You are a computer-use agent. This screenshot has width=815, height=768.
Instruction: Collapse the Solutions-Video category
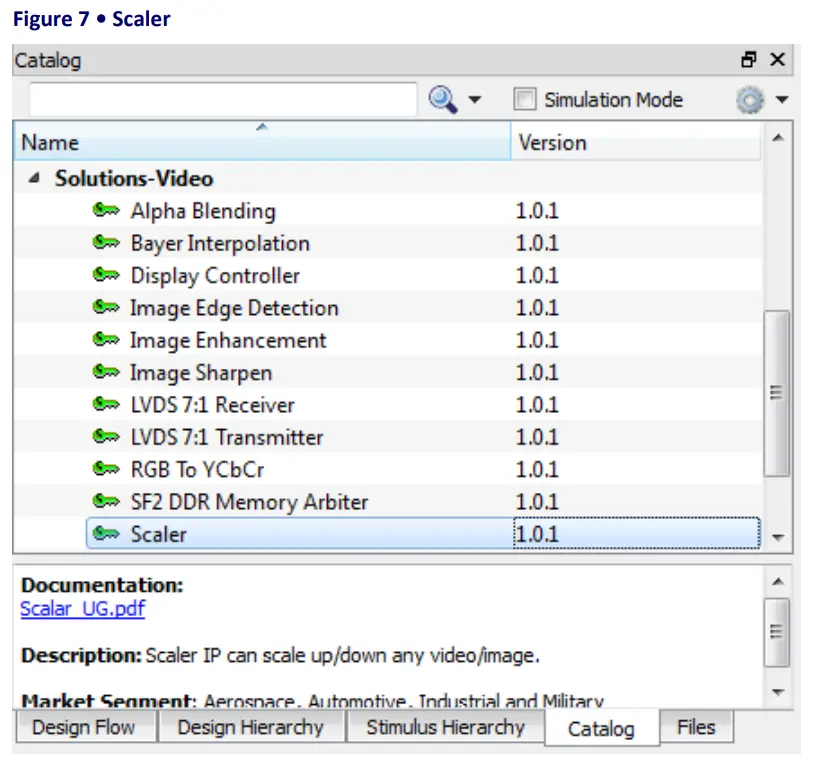[34, 178]
